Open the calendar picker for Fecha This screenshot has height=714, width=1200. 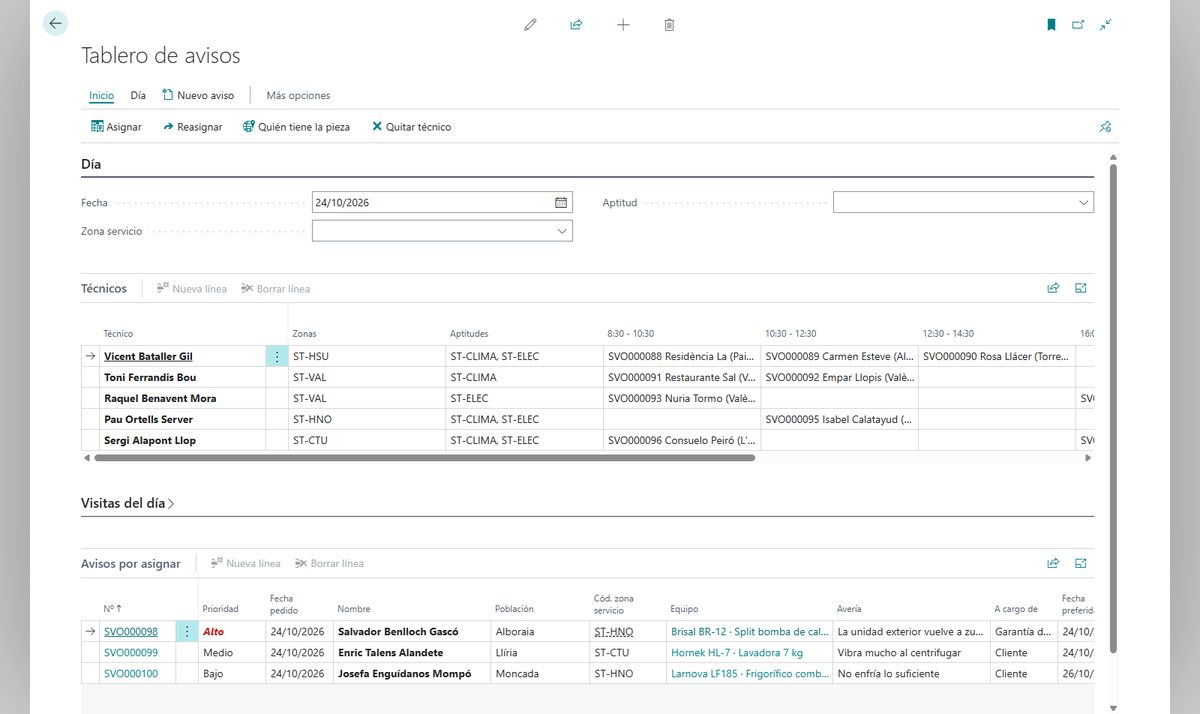pyautogui.click(x=561, y=202)
